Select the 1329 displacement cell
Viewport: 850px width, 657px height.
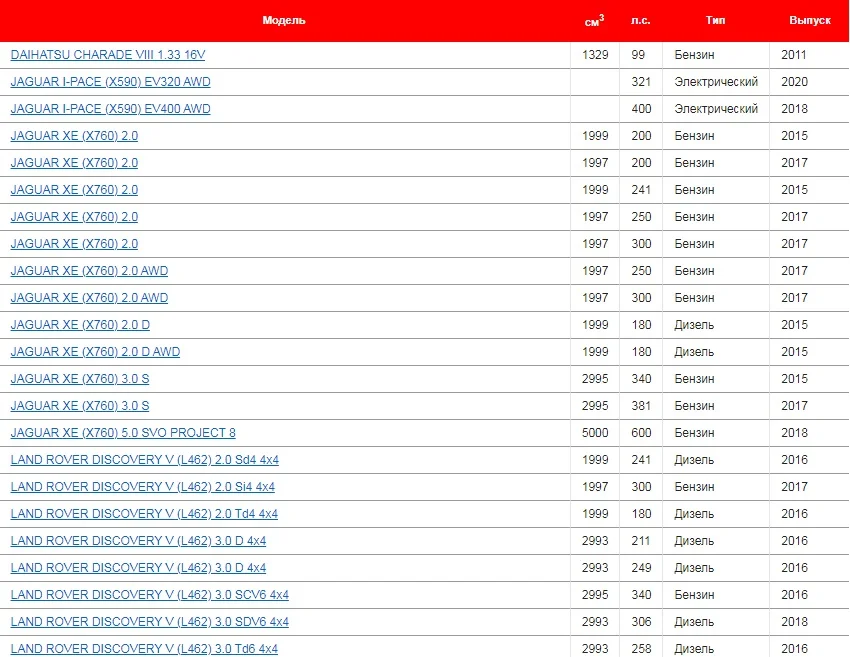[x=595, y=55]
